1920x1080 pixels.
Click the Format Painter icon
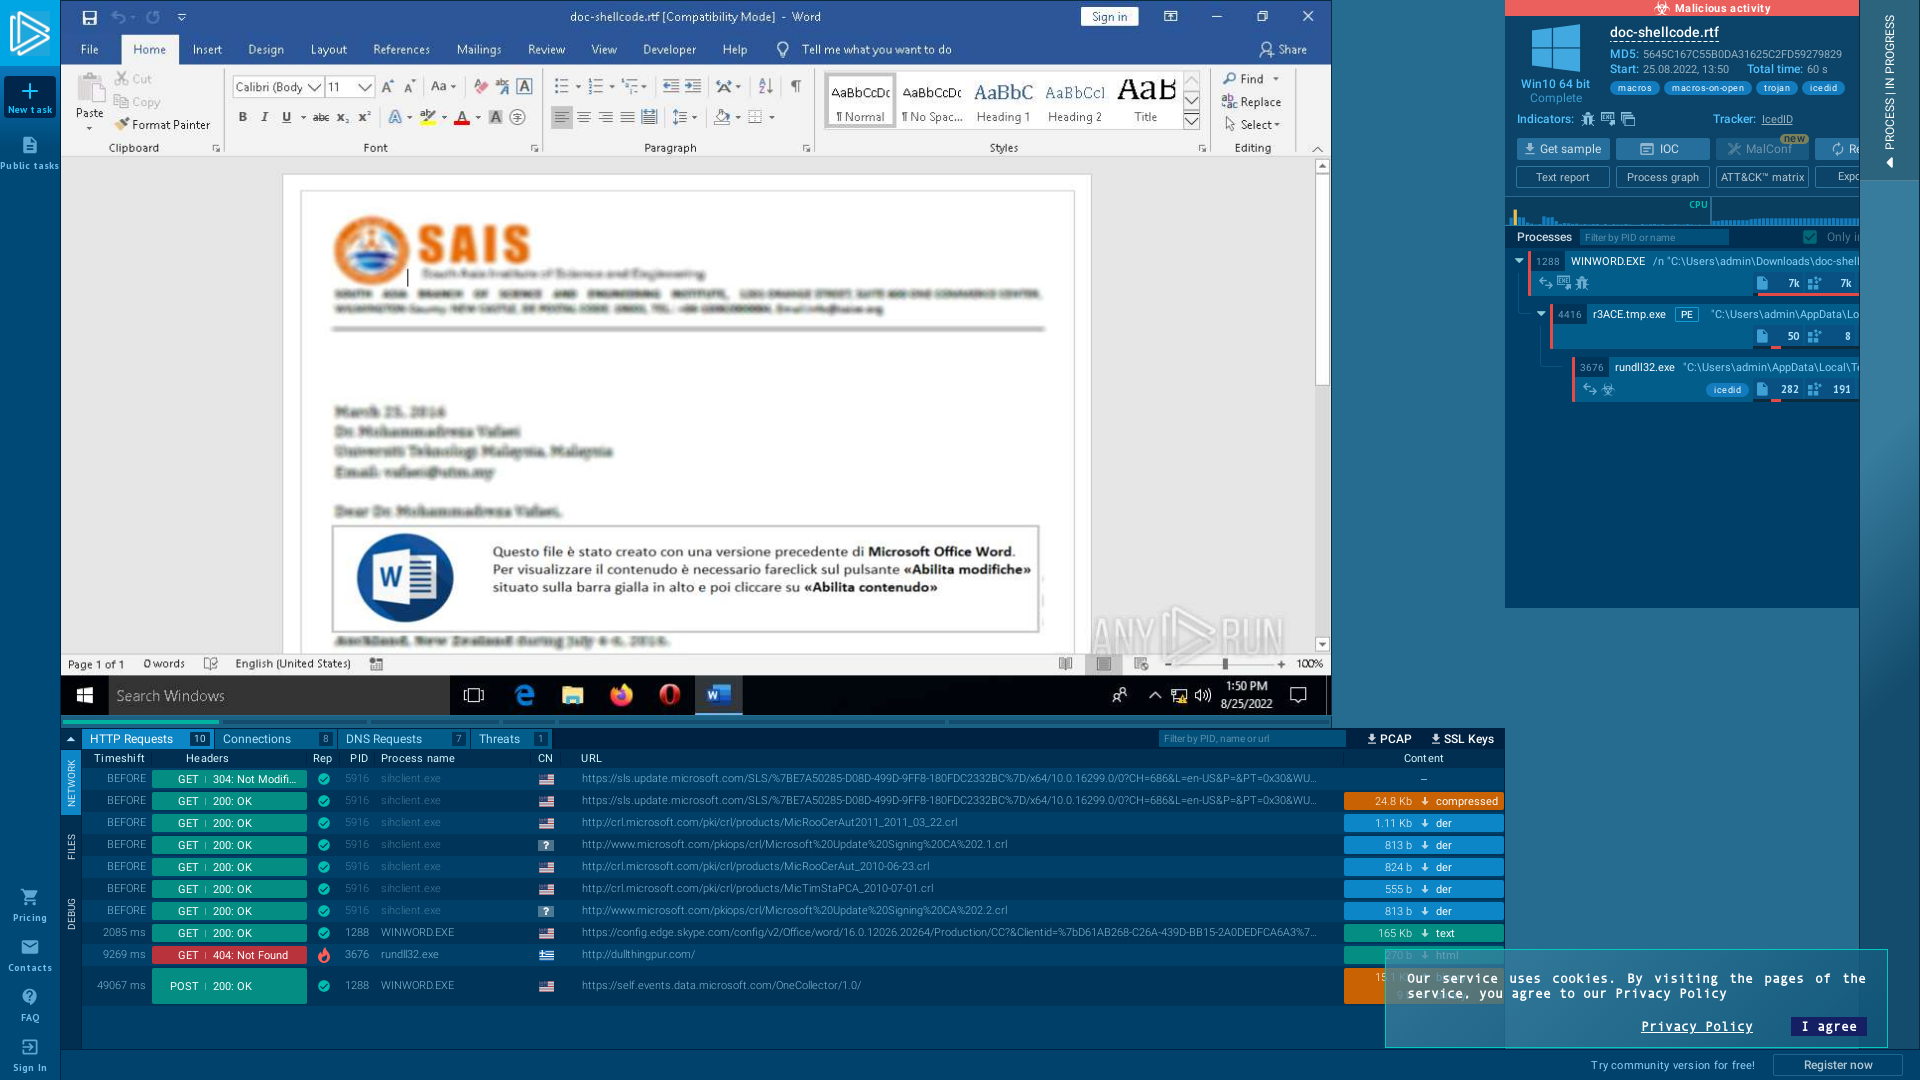tap(121, 125)
